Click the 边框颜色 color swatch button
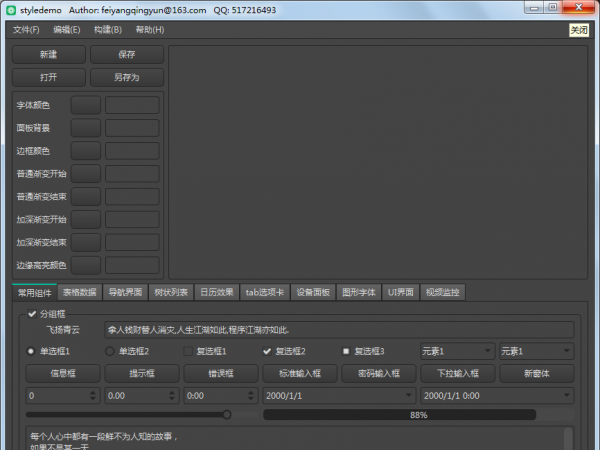This screenshot has width=600, height=450. tap(86, 151)
